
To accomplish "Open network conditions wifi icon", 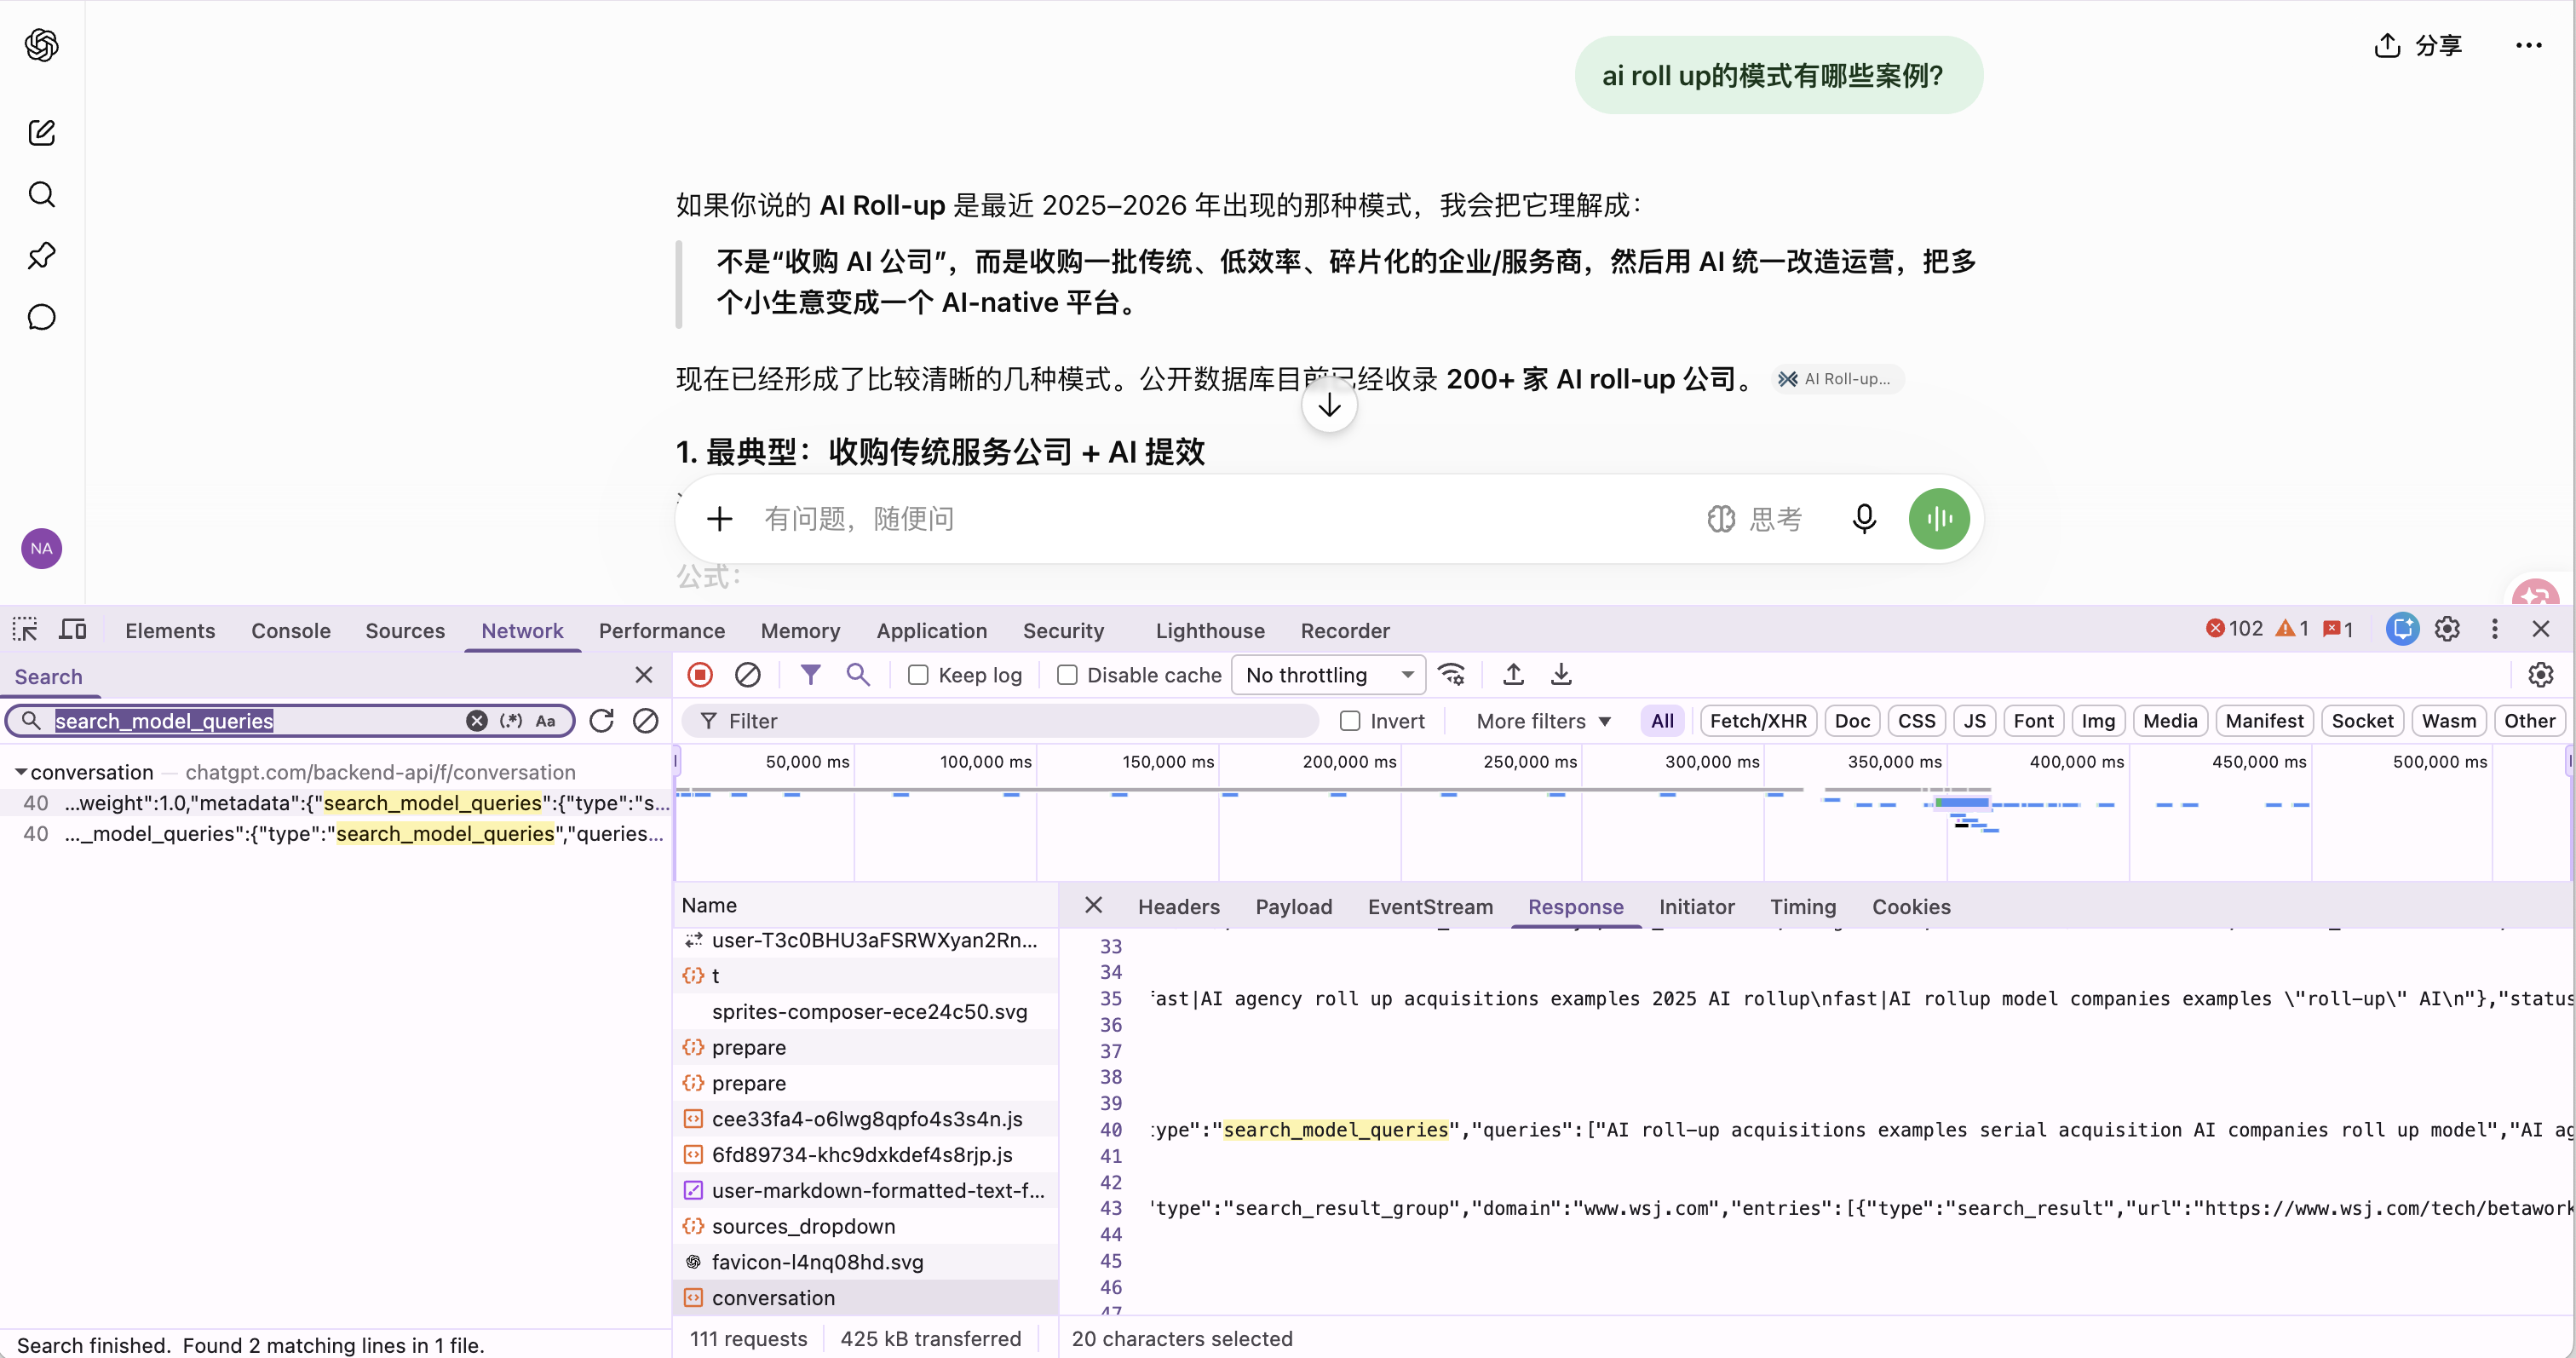I will [x=1451, y=675].
